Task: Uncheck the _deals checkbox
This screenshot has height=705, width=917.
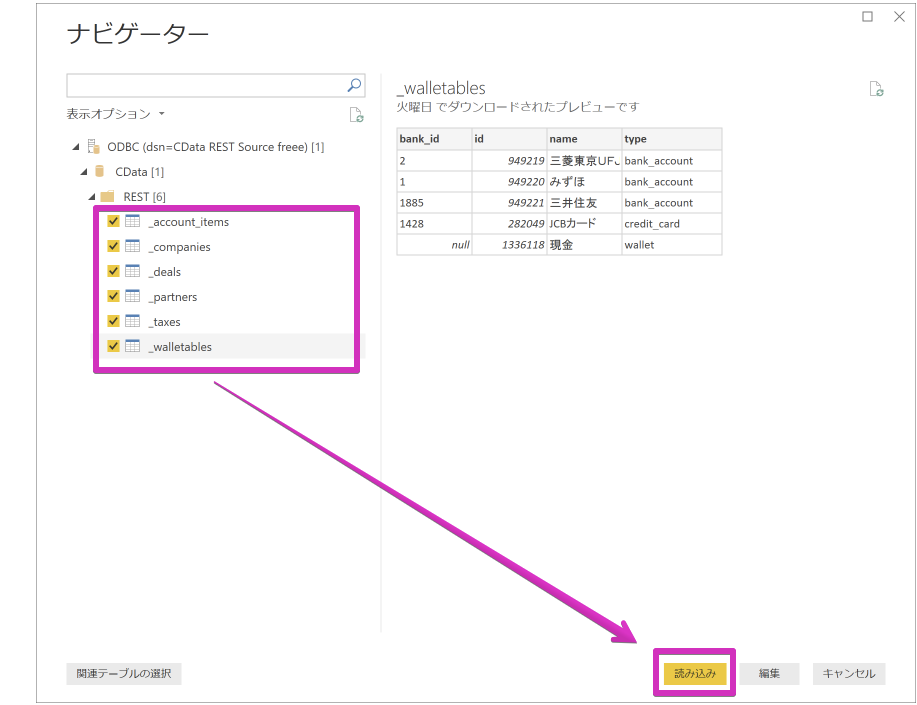Action: [113, 271]
